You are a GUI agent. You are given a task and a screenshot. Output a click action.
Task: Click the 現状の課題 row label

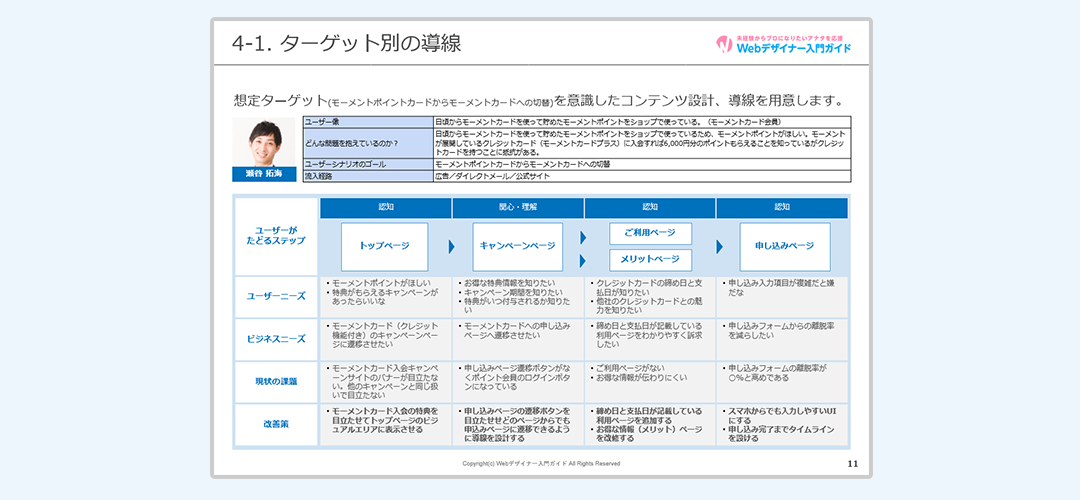[x=276, y=382]
